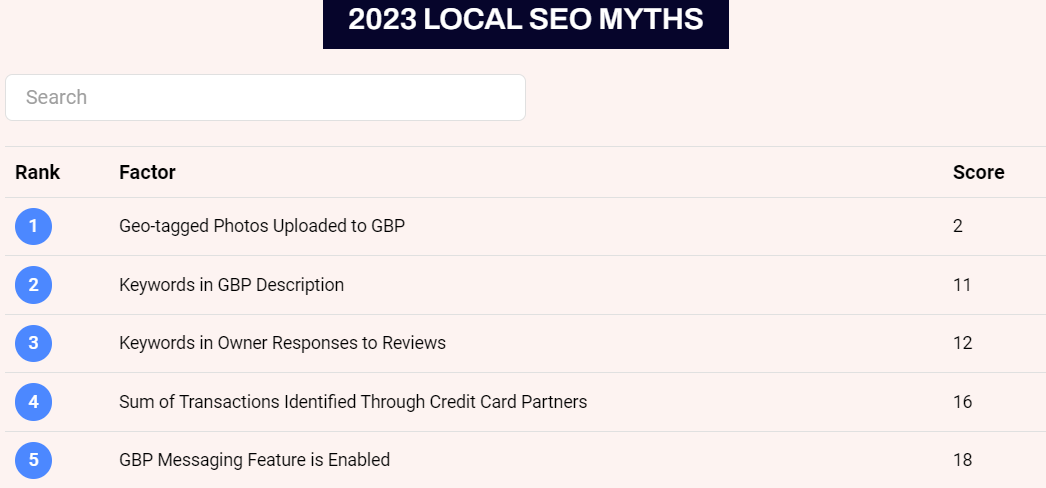1046x488 pixels.
Task: Click the Search input field
Action: 265,97
